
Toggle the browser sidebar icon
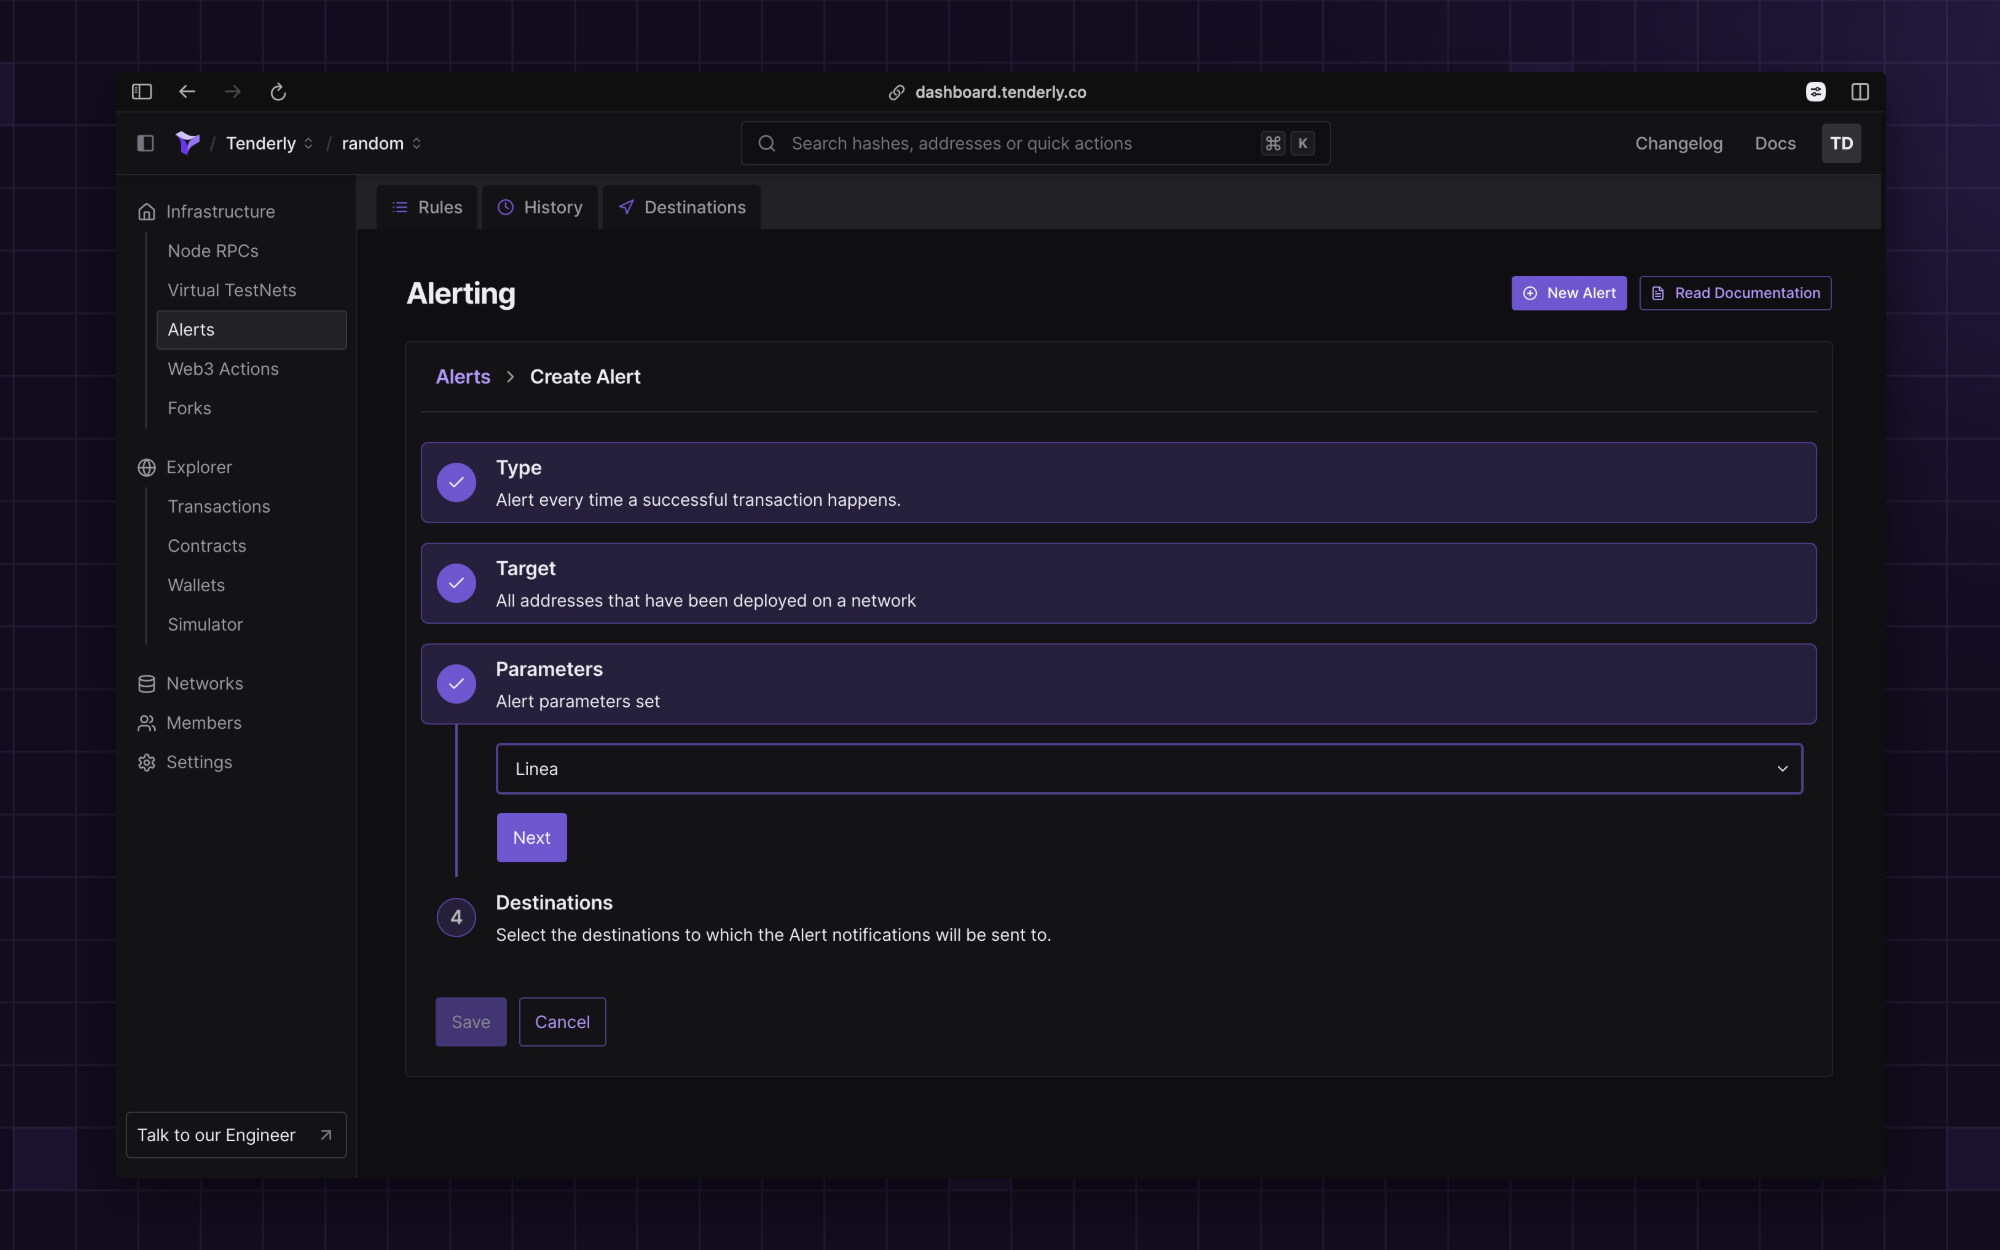(x=142, y=92)
